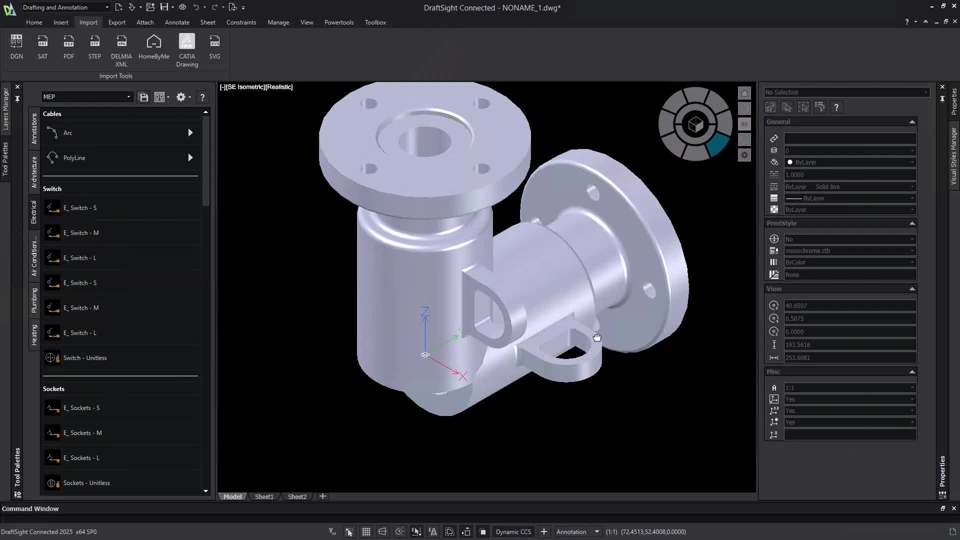
Task: Toggle Dynamic CCS in the status bar
Action: pyautogui.click(x=513, y=532)
